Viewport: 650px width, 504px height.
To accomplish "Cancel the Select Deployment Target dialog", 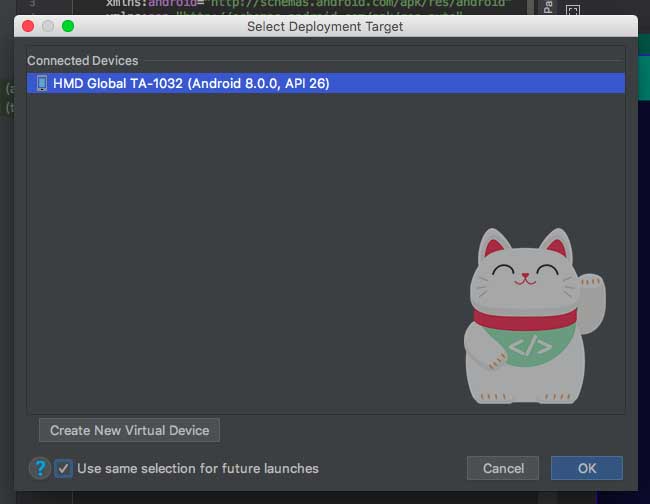I will click(x=503, y=468).
